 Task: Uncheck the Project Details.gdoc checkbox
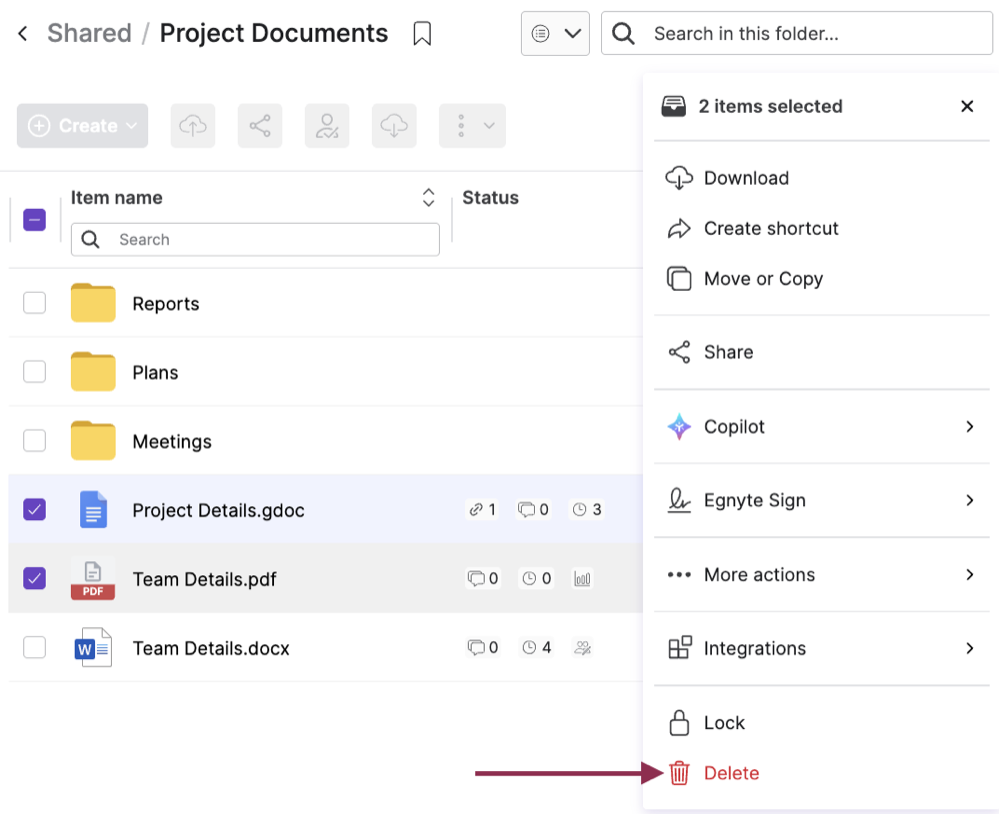(x=34, y=510)
